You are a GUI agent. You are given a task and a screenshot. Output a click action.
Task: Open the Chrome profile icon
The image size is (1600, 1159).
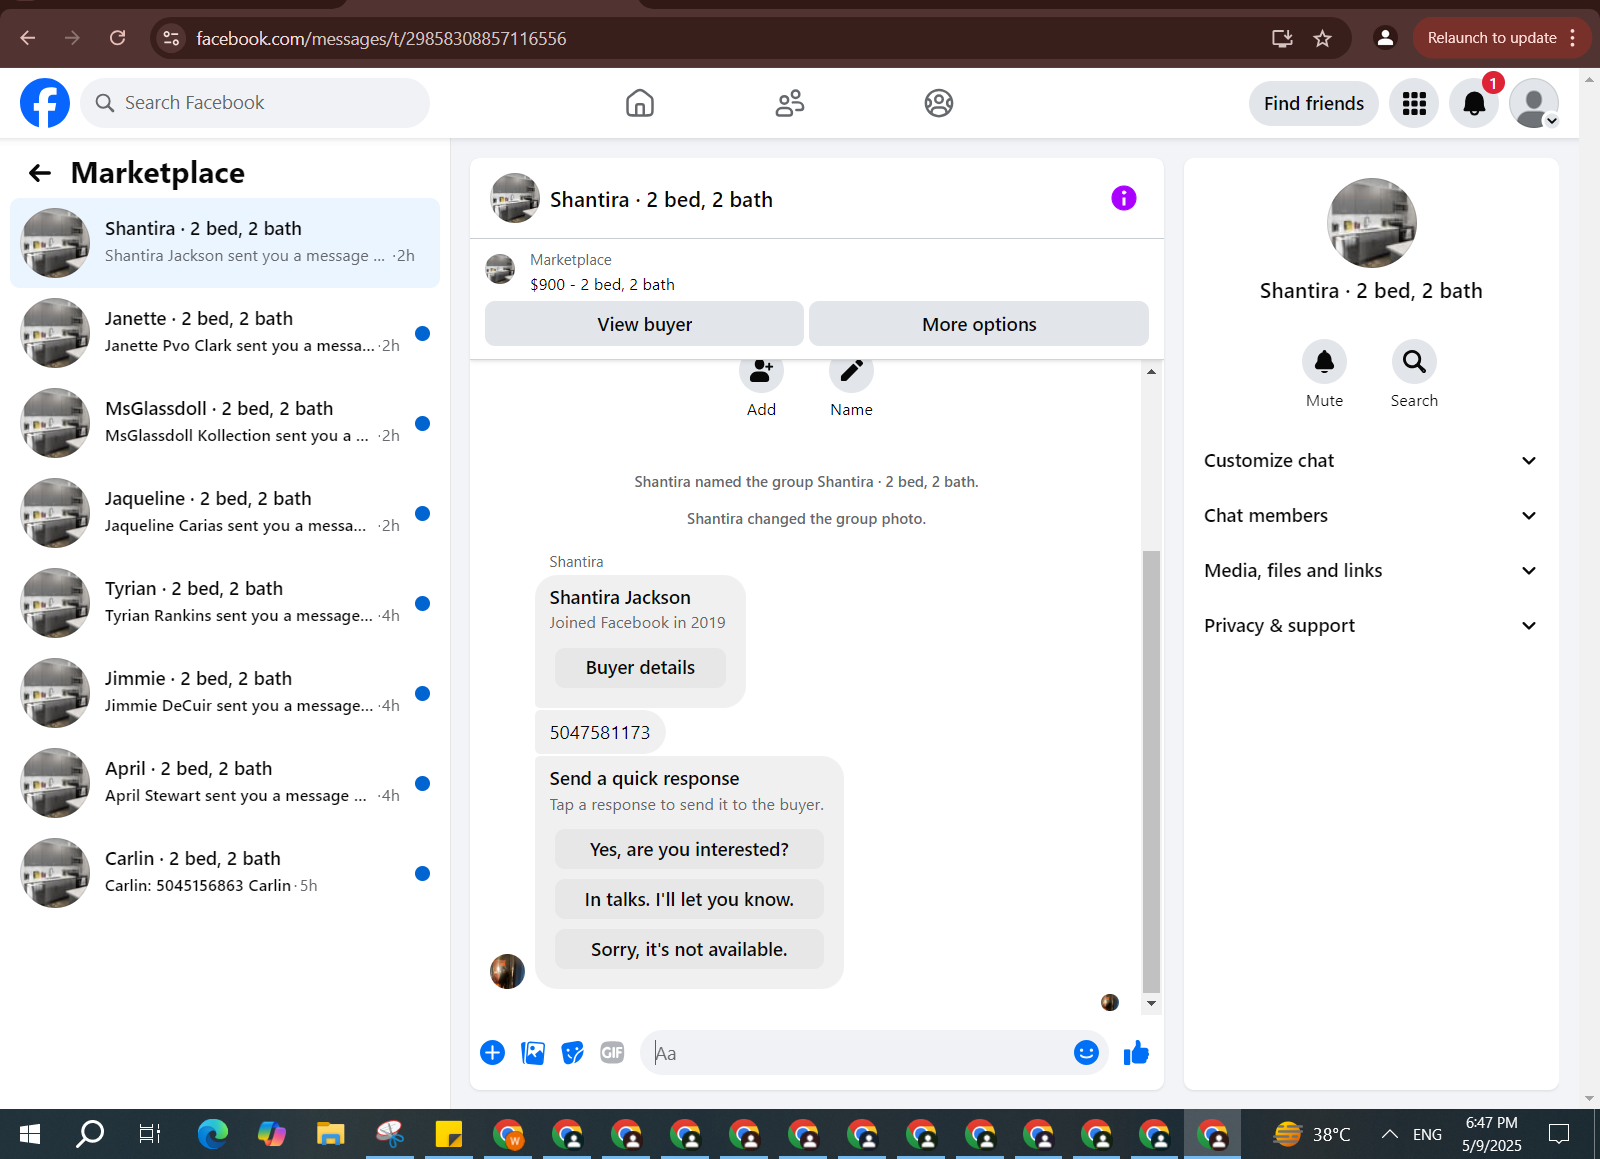[x=1385, y=38]
